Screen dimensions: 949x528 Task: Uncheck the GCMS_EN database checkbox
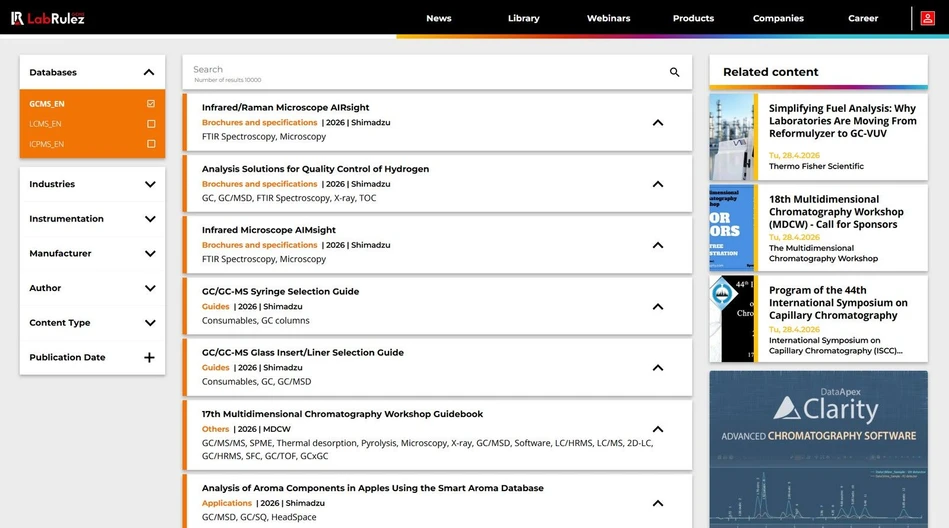[x=151, y=104]
